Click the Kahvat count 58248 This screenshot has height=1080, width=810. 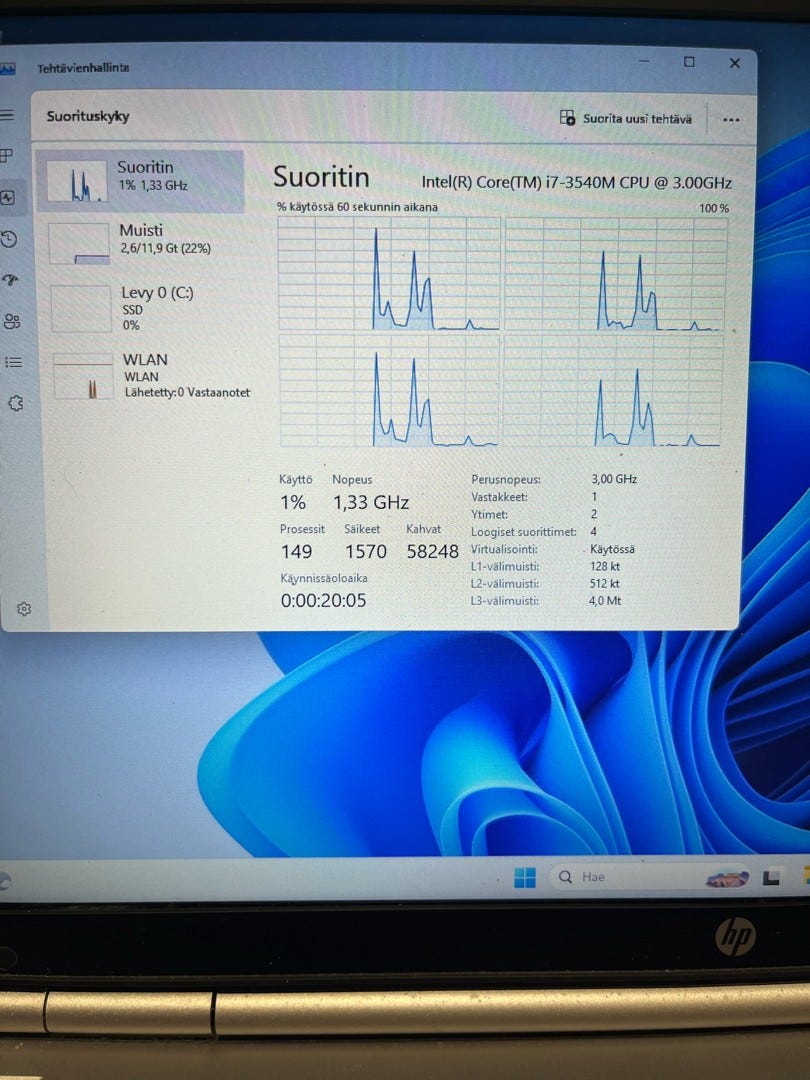433,551
